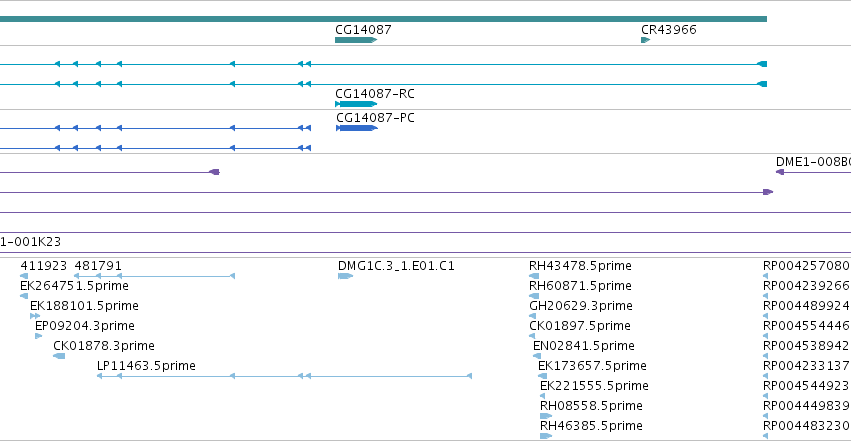
Task: Click the 481791 feature label
Action: point(98,266)
